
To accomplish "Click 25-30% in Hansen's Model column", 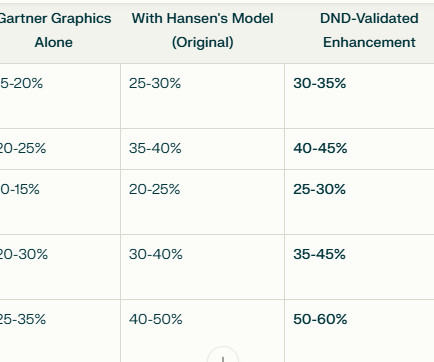I will (x=155, y=83).
